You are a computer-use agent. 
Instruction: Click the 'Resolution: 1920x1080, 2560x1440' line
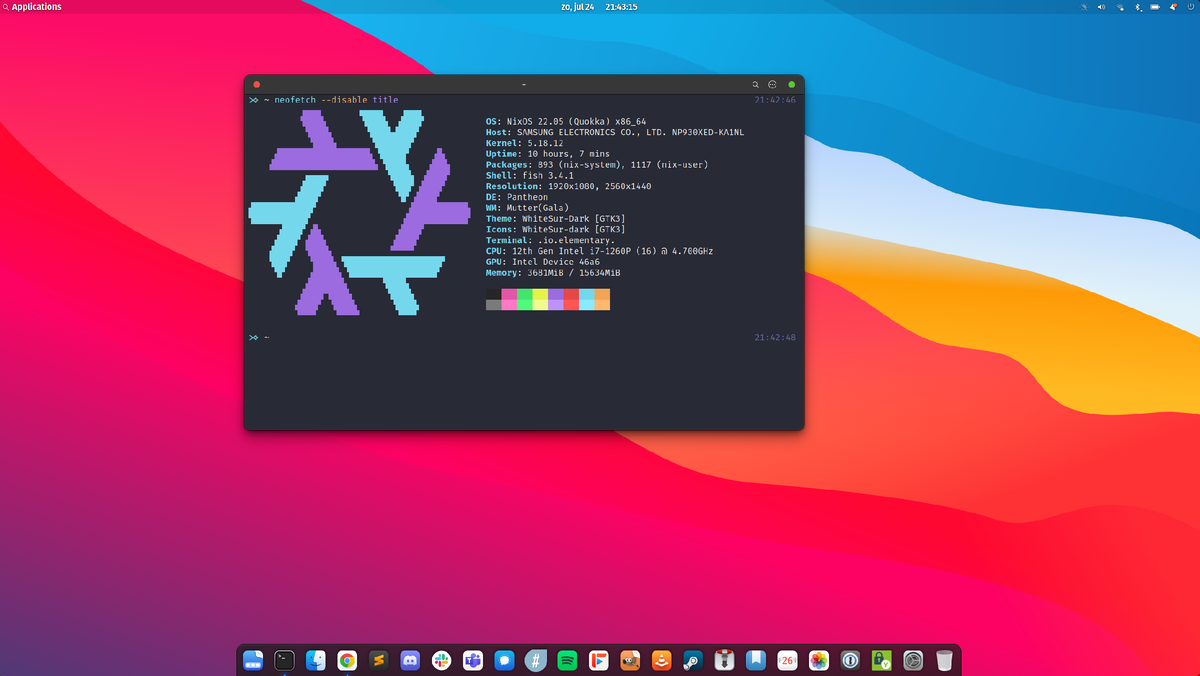coord(568,186)
